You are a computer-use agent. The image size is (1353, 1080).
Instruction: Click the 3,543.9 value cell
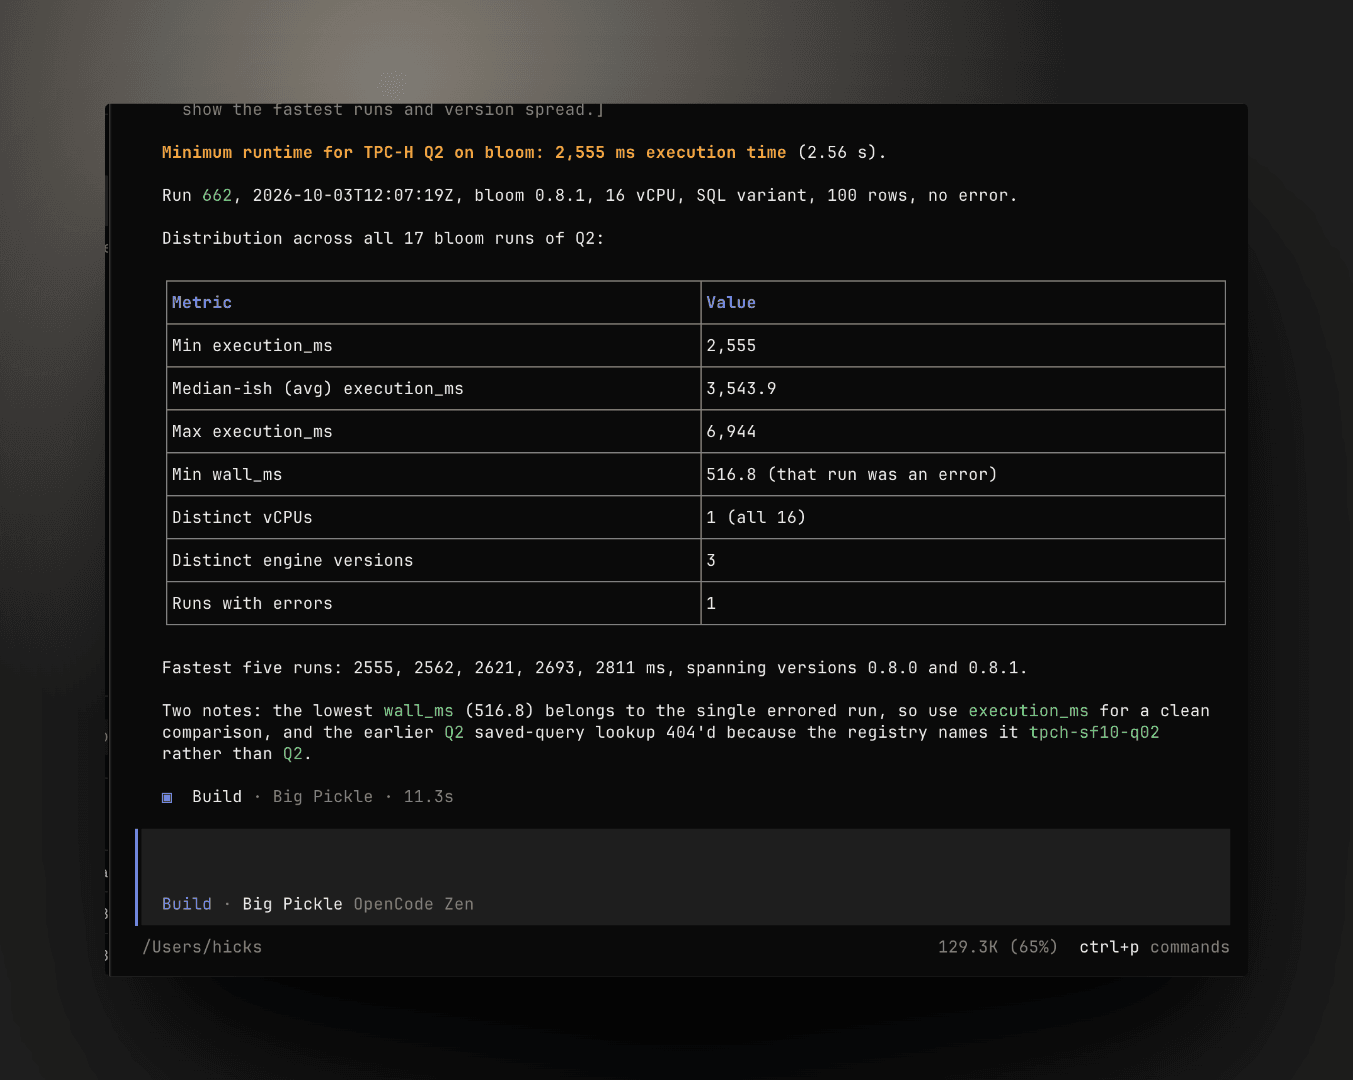pyautogui.click(x=963, y=389)
